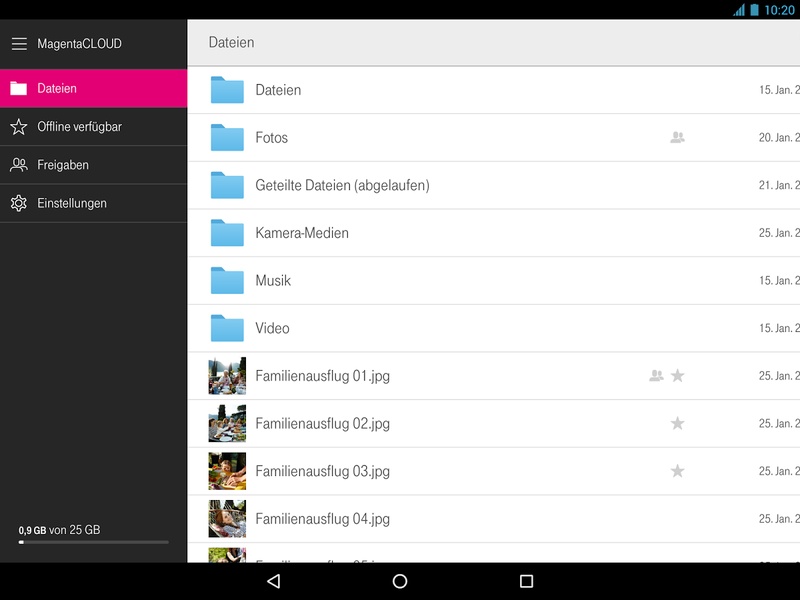Select Dateien in the sidebar
Screen dimensions: 800x600
tap(93, 88)
